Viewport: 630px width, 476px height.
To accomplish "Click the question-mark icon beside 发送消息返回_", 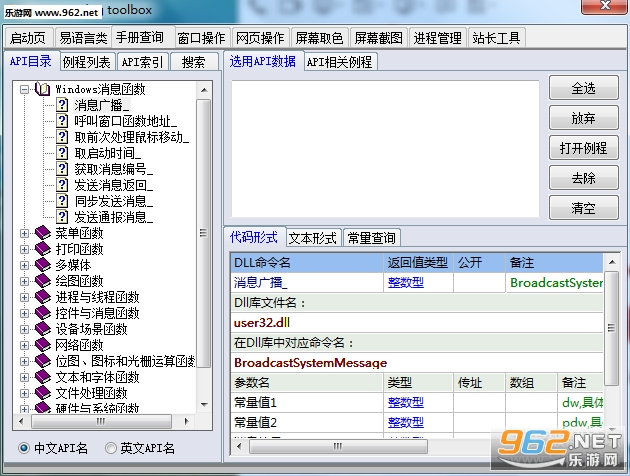I will pyautogui.click(x=62, y=185).
